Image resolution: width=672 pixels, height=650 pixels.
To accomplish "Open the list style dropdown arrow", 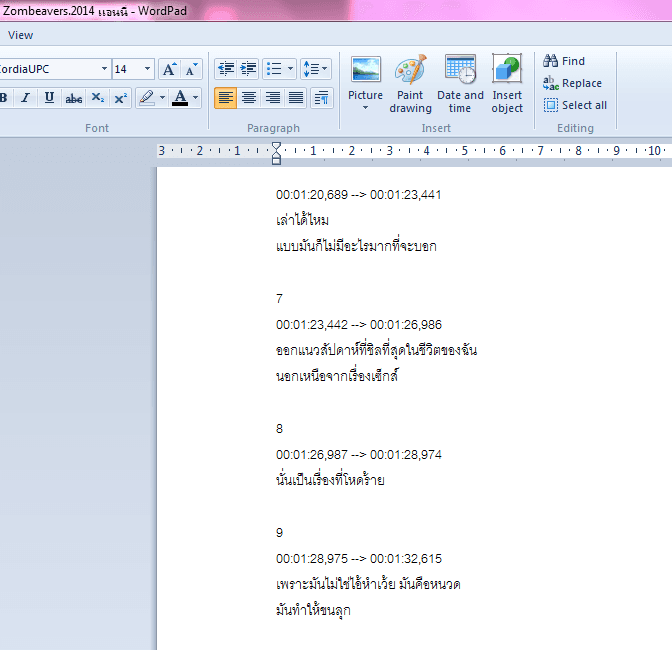I will (x=291, y=69).
